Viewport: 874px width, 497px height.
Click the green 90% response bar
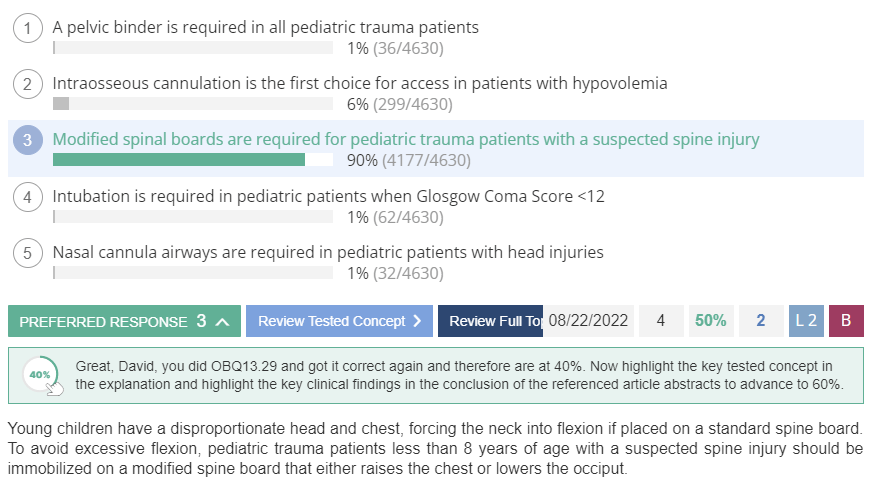pos(179,160)
